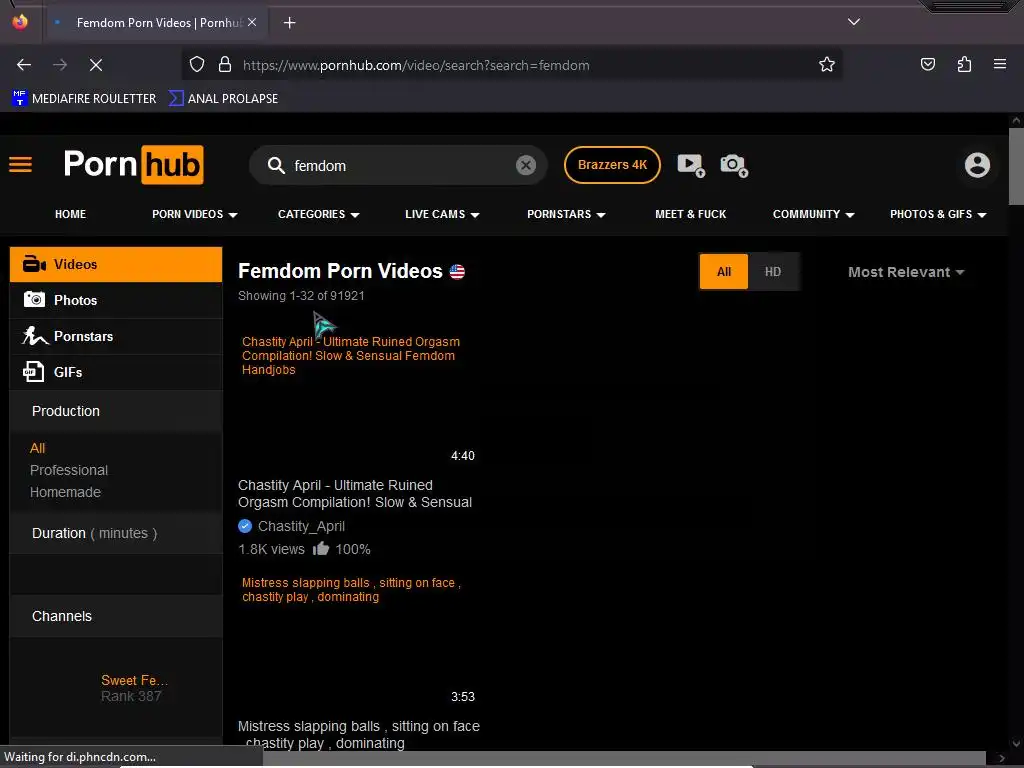The image size is (1024, 768).
Task: Click the padlock site info icon
Action: [x=225, y=65]
